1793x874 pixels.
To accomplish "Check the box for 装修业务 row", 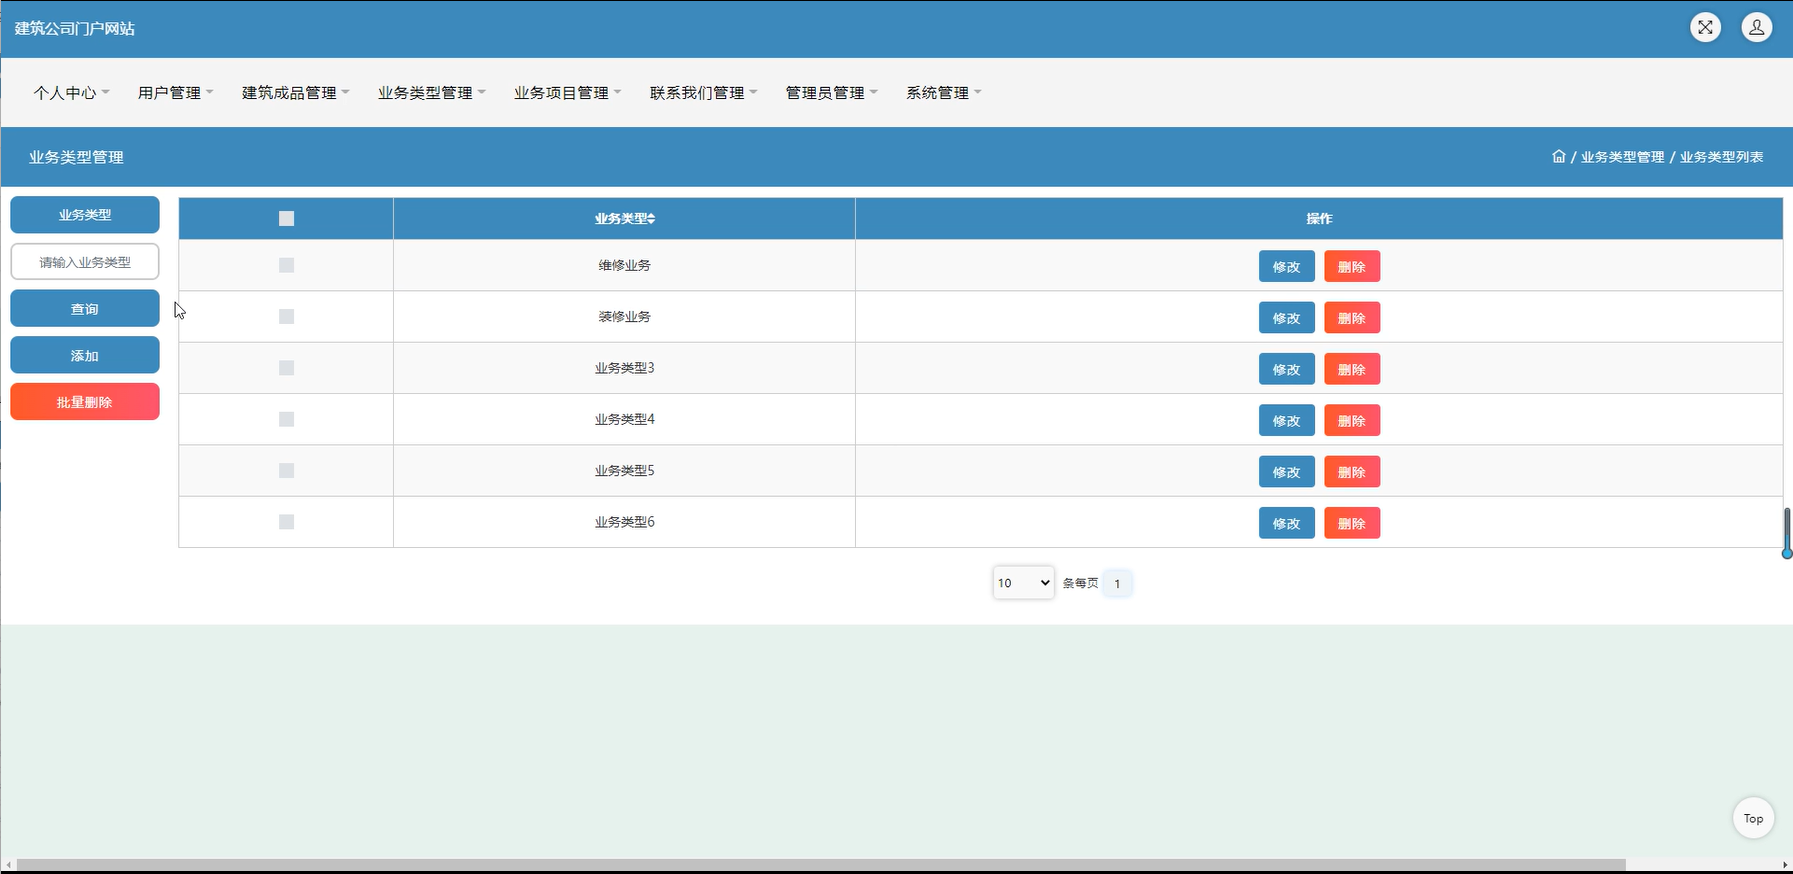I will coord(286,316).
